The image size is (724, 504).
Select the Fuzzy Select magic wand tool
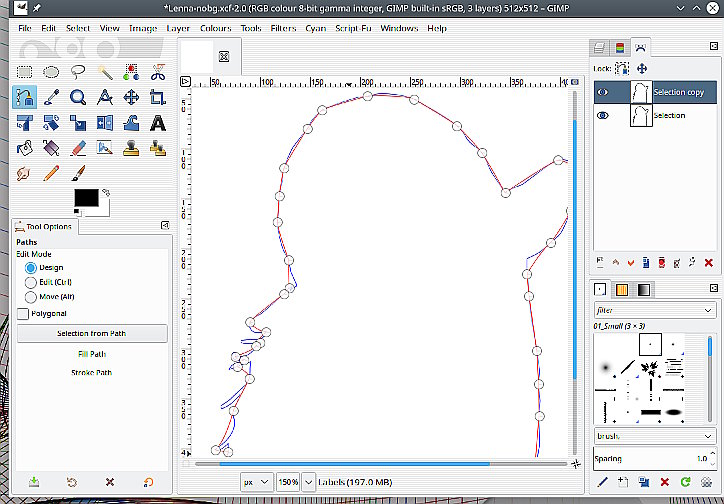[104, 72]
